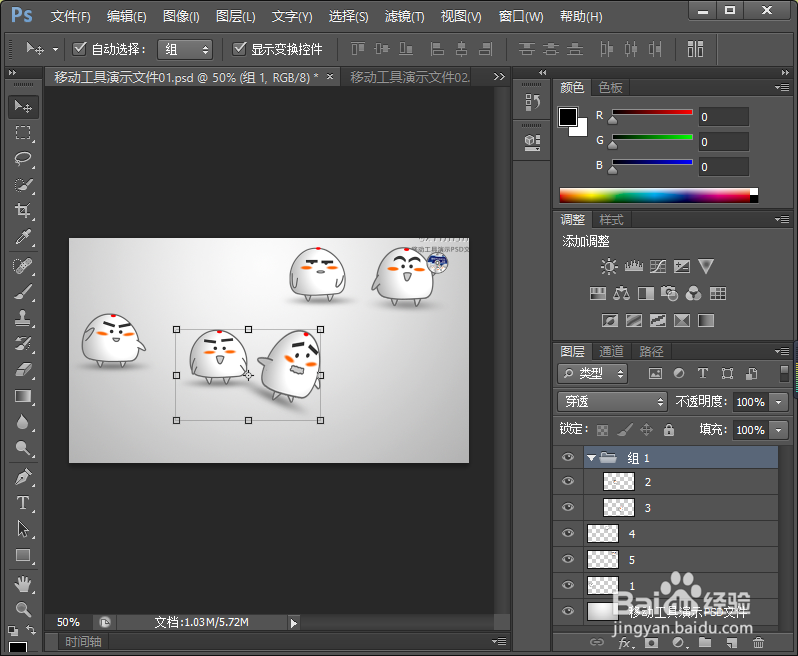
Task: Add Brightness/Contrast adjustment
Action: click(609, 266)
